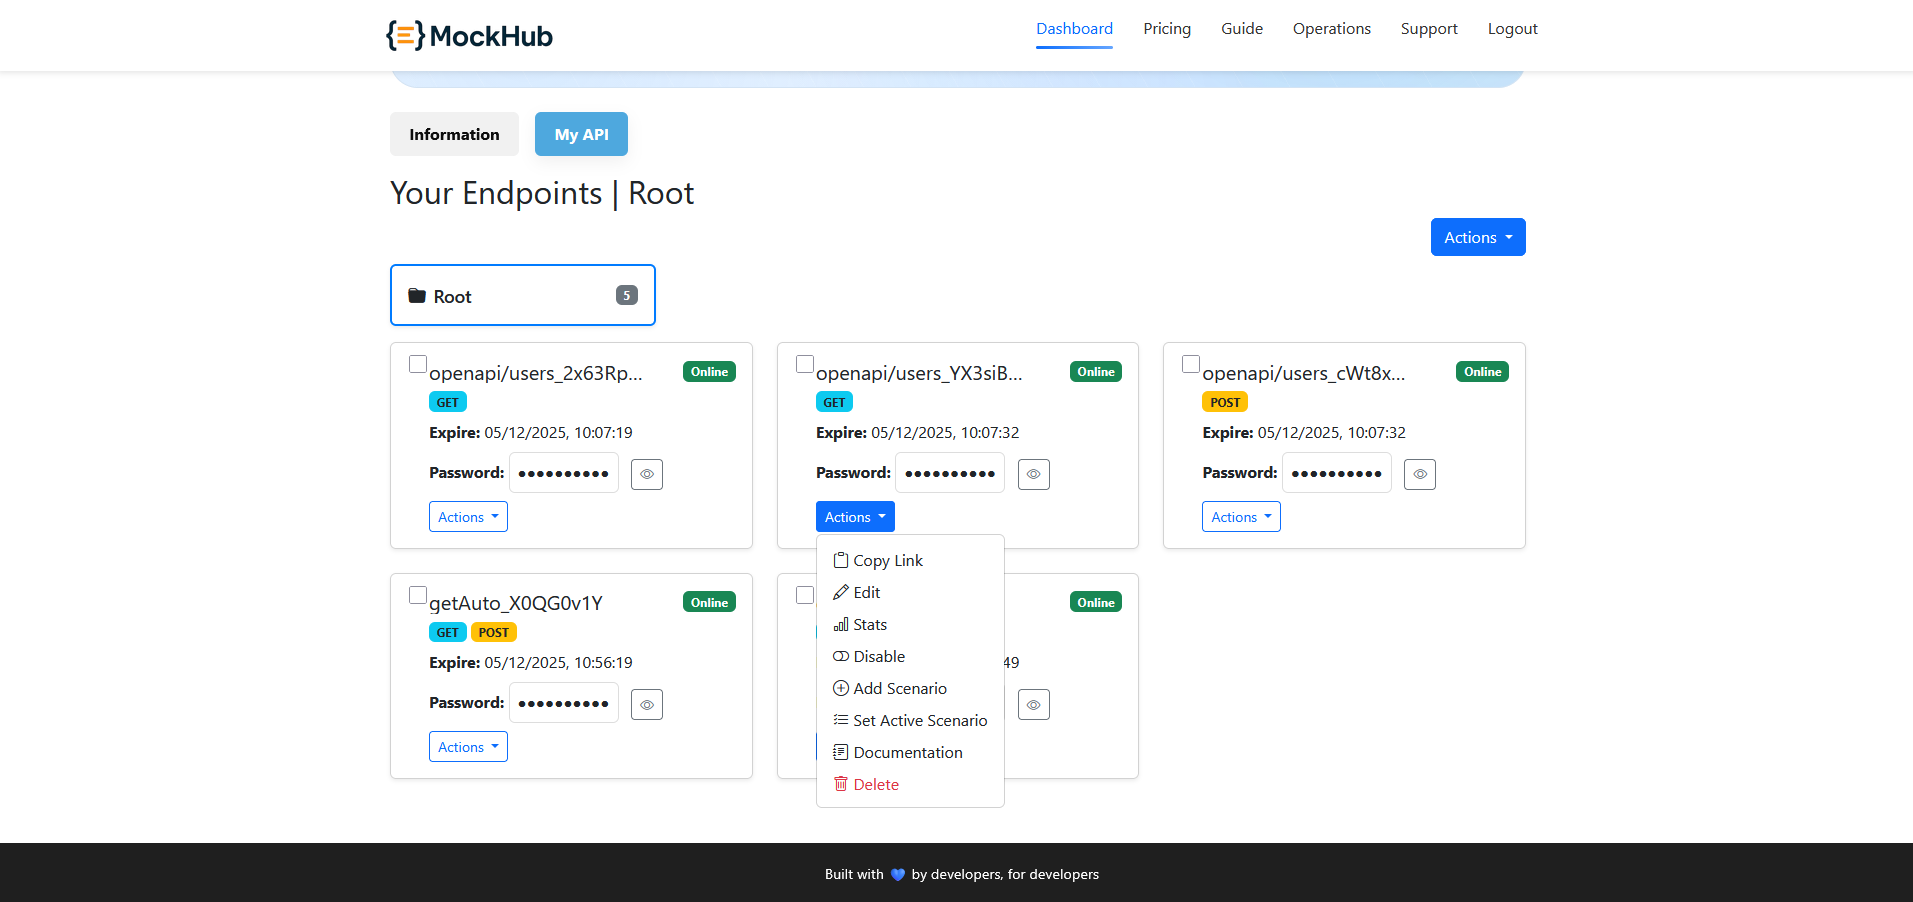Viewport: 1913px width, 902px height.
Task: Open the Operations menu item
Action: click(x=1331, y=29)
